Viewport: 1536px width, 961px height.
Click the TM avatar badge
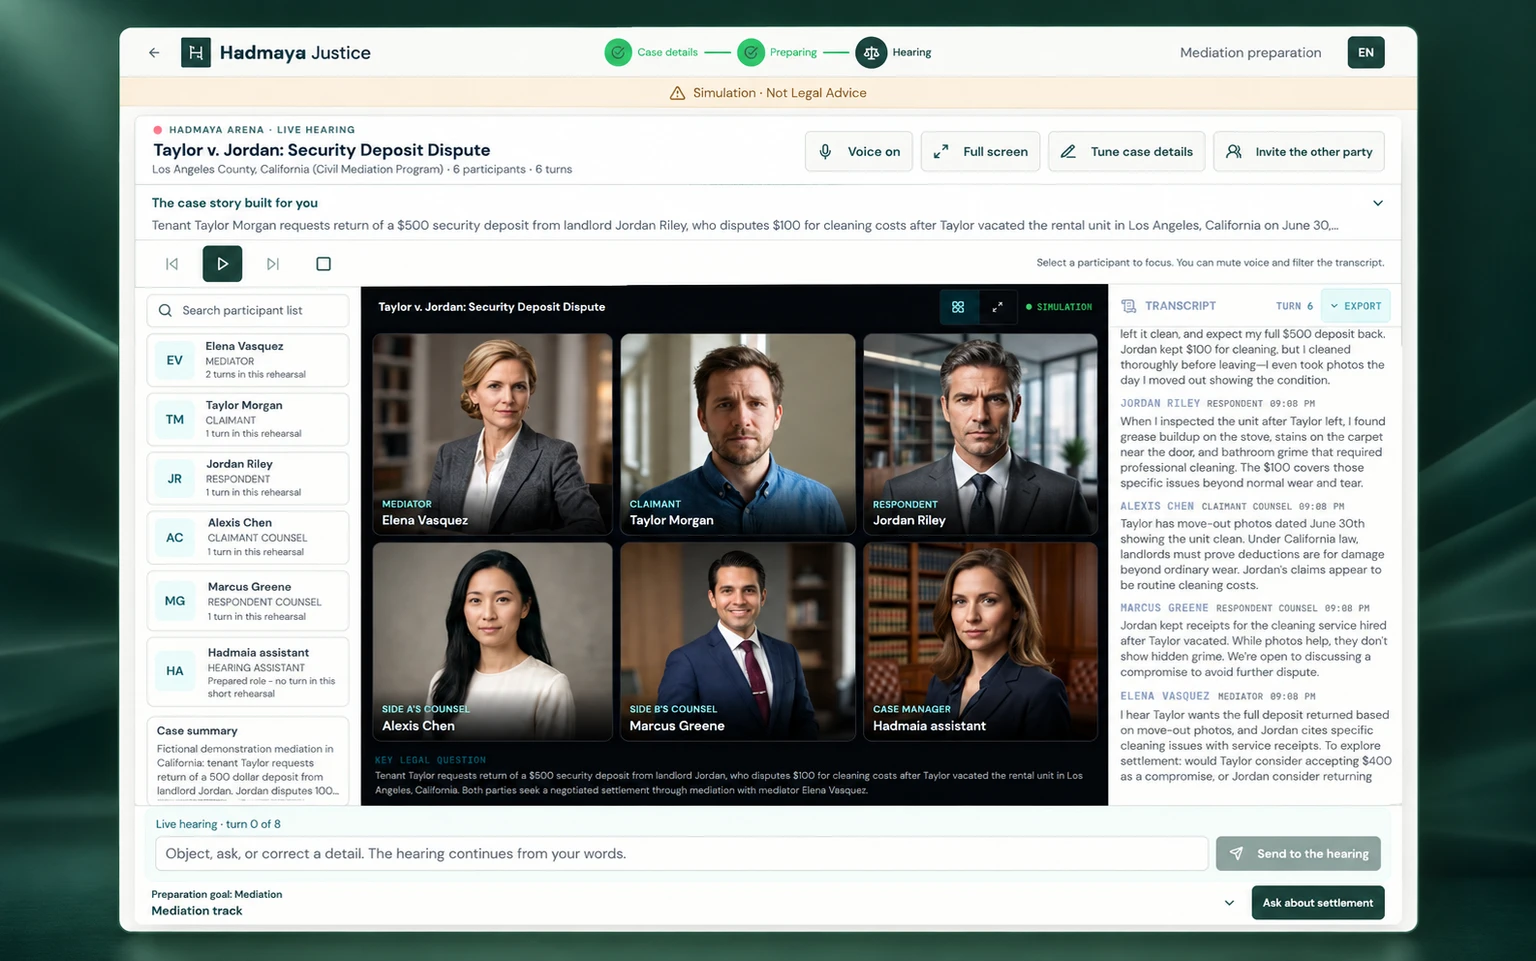pos(175,419)
